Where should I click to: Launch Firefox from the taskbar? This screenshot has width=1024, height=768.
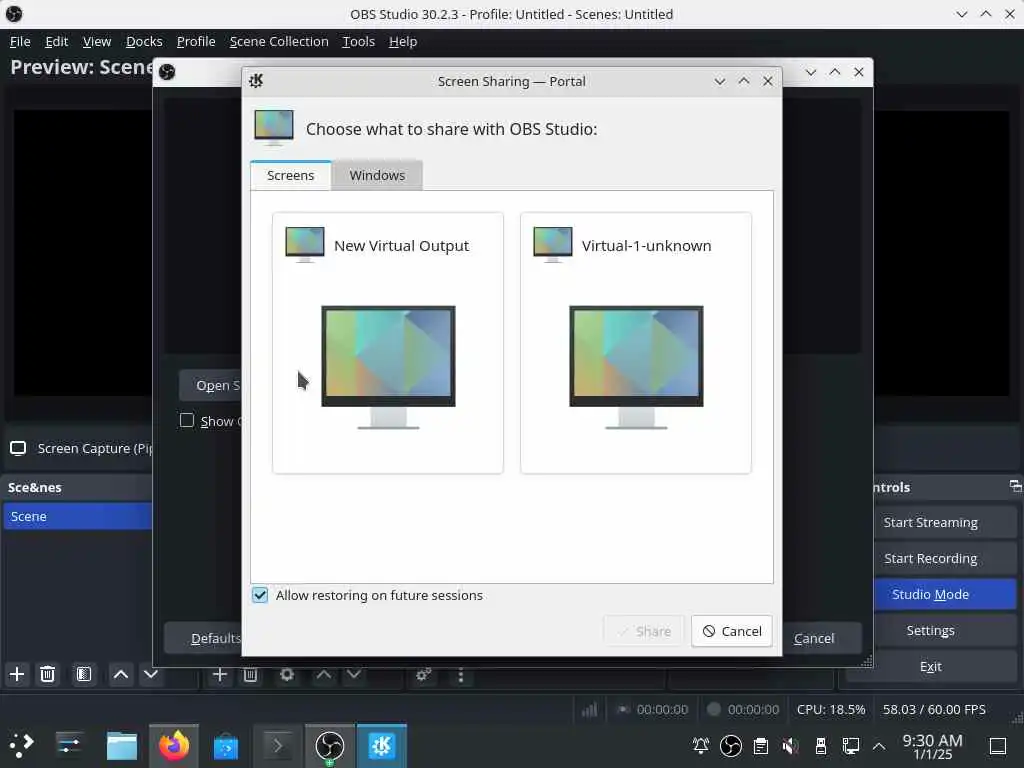click(174, 745)
